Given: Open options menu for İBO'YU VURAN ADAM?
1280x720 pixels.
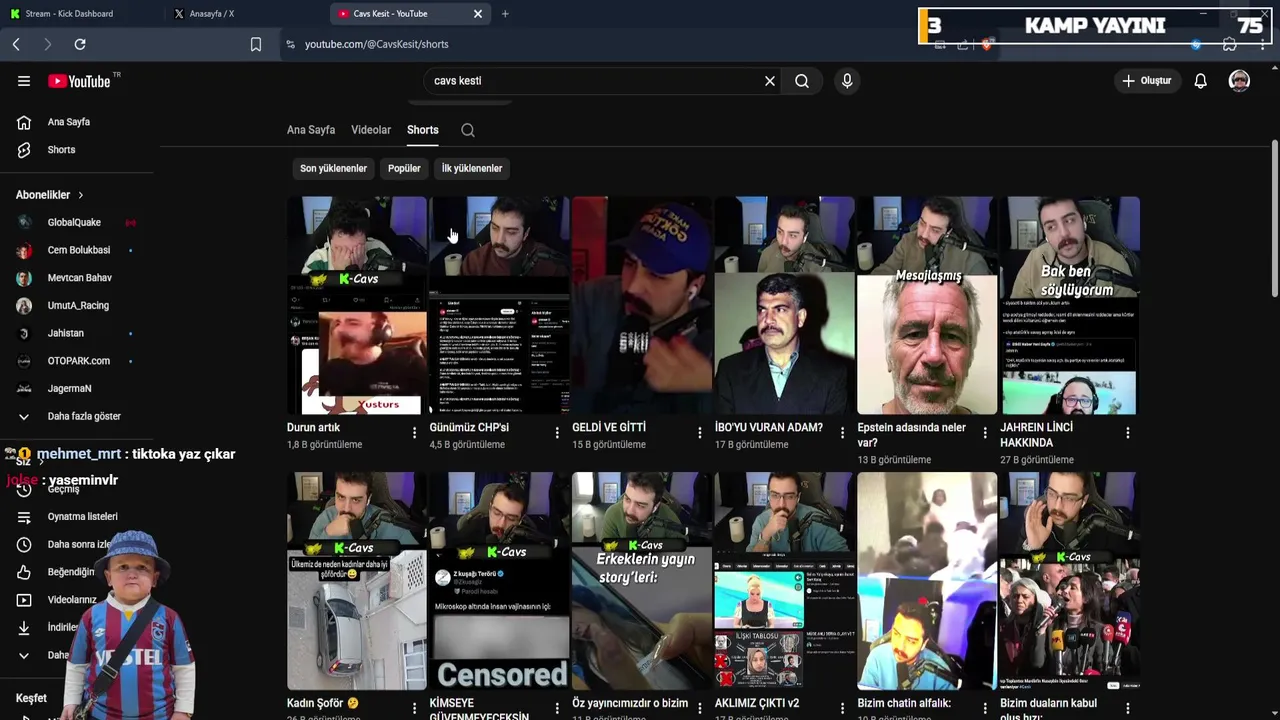Looking at the screenshot, I should (x=842, y=432).
